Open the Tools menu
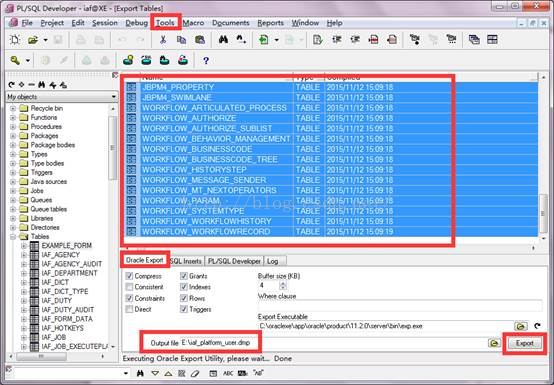554x385 pixels. 165,23
